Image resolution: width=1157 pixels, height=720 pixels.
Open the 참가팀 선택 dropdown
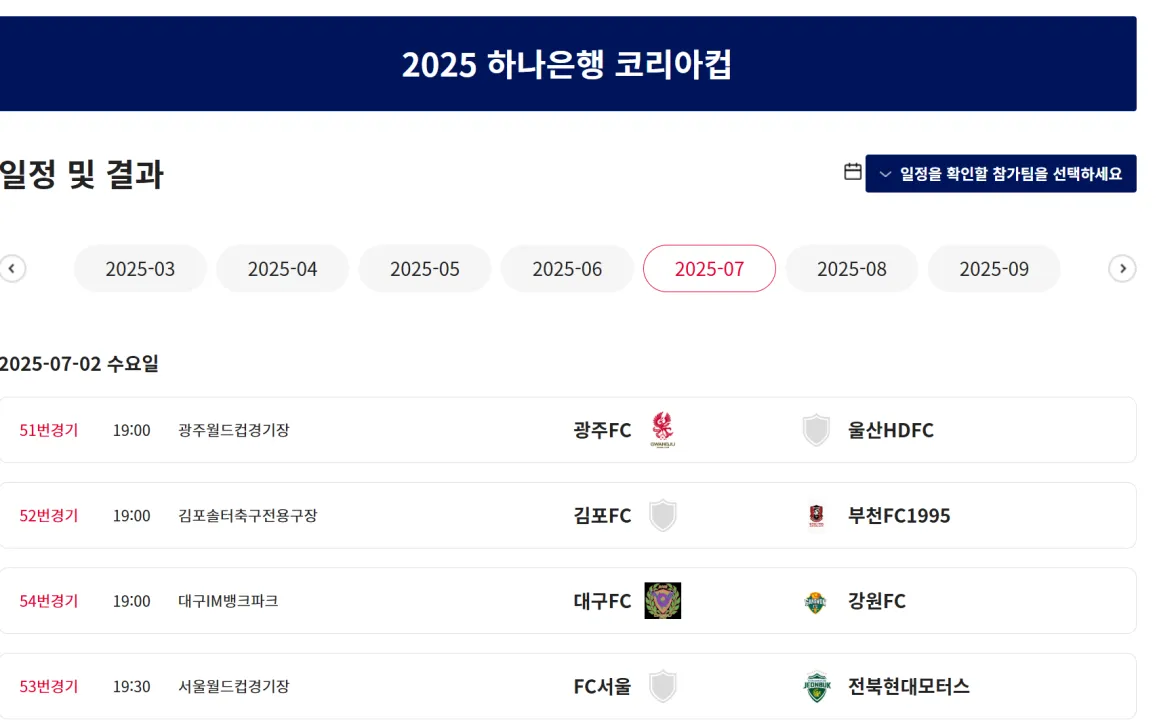1001,173
